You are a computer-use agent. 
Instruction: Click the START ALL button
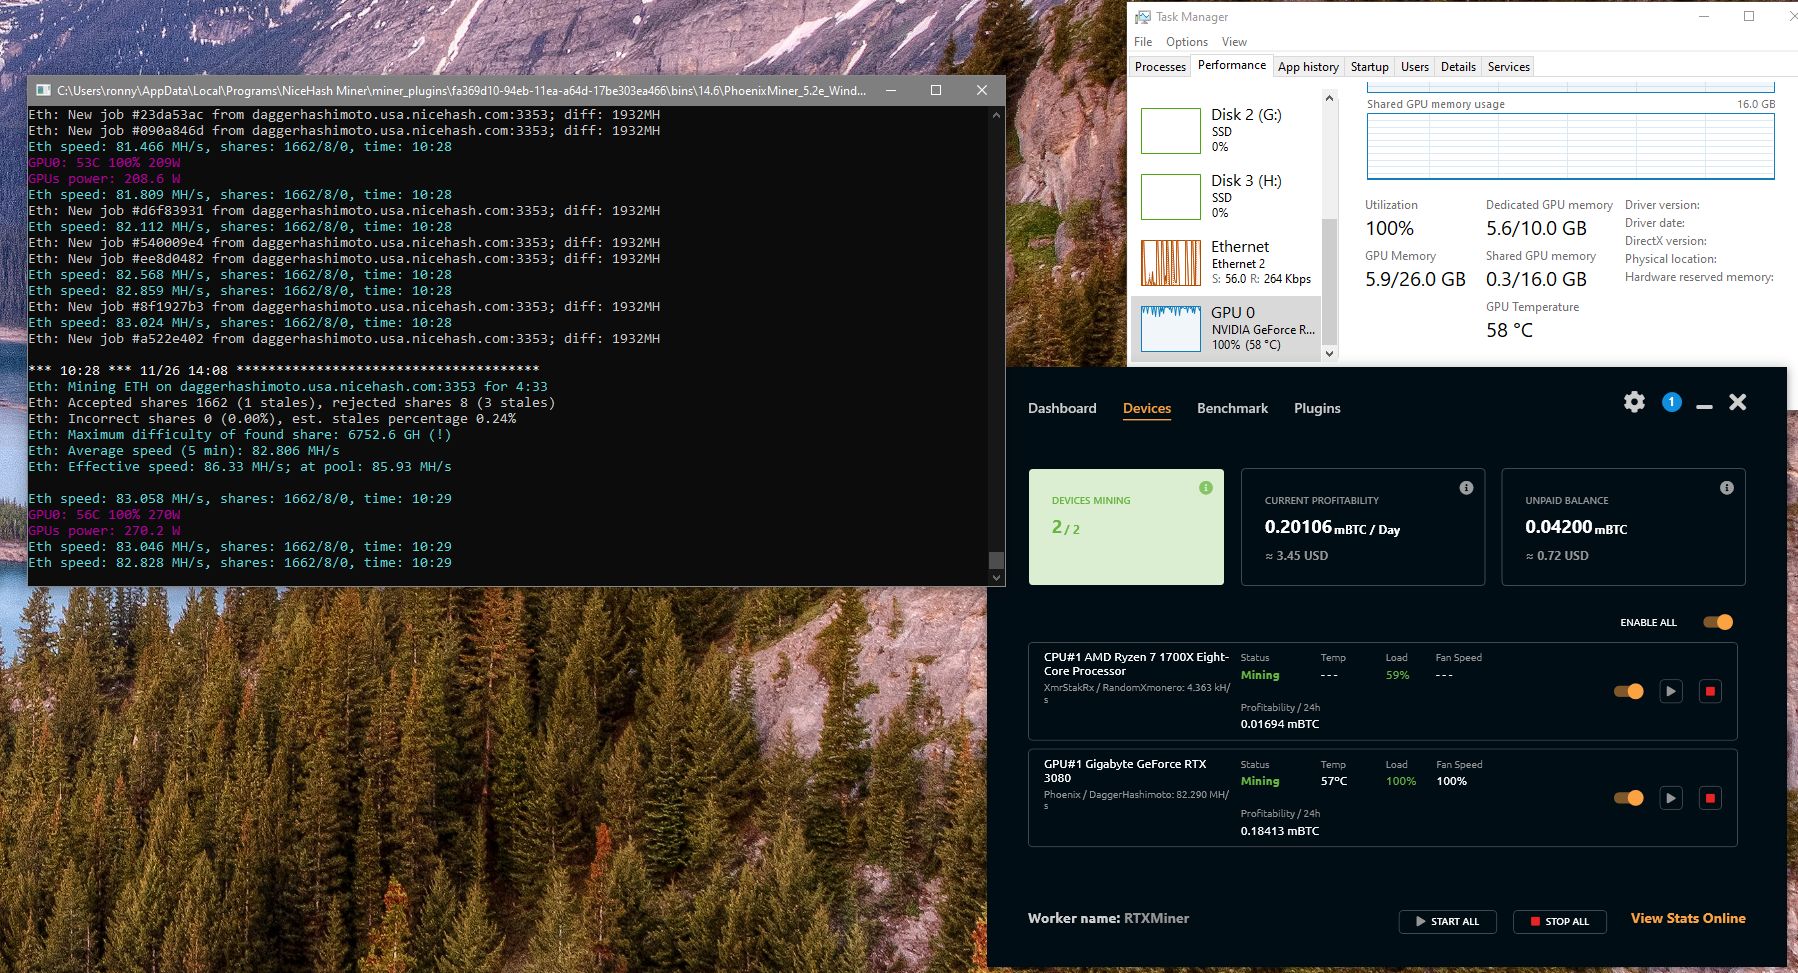click(x=1448, y=921)
